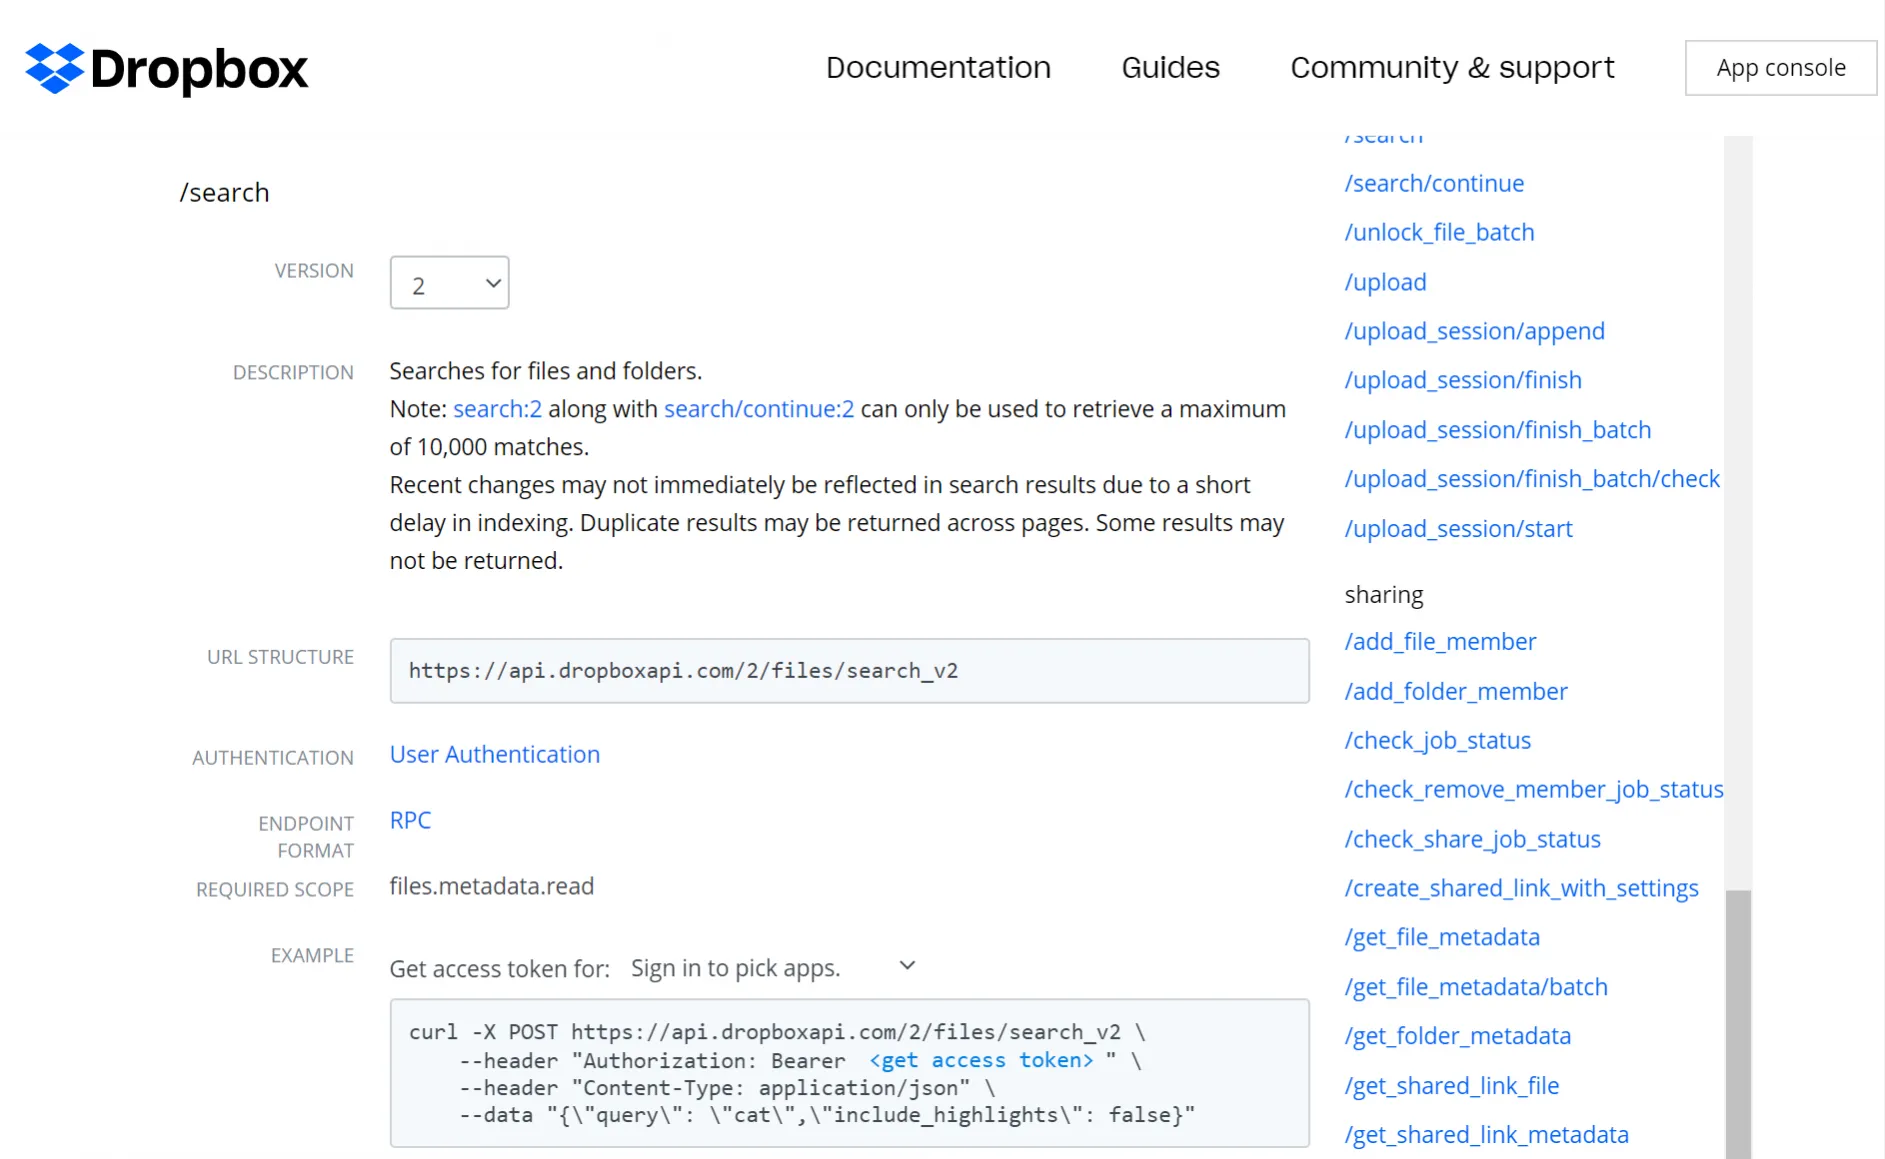Expand Sign in to pick apps dropdown

point(773,967)
